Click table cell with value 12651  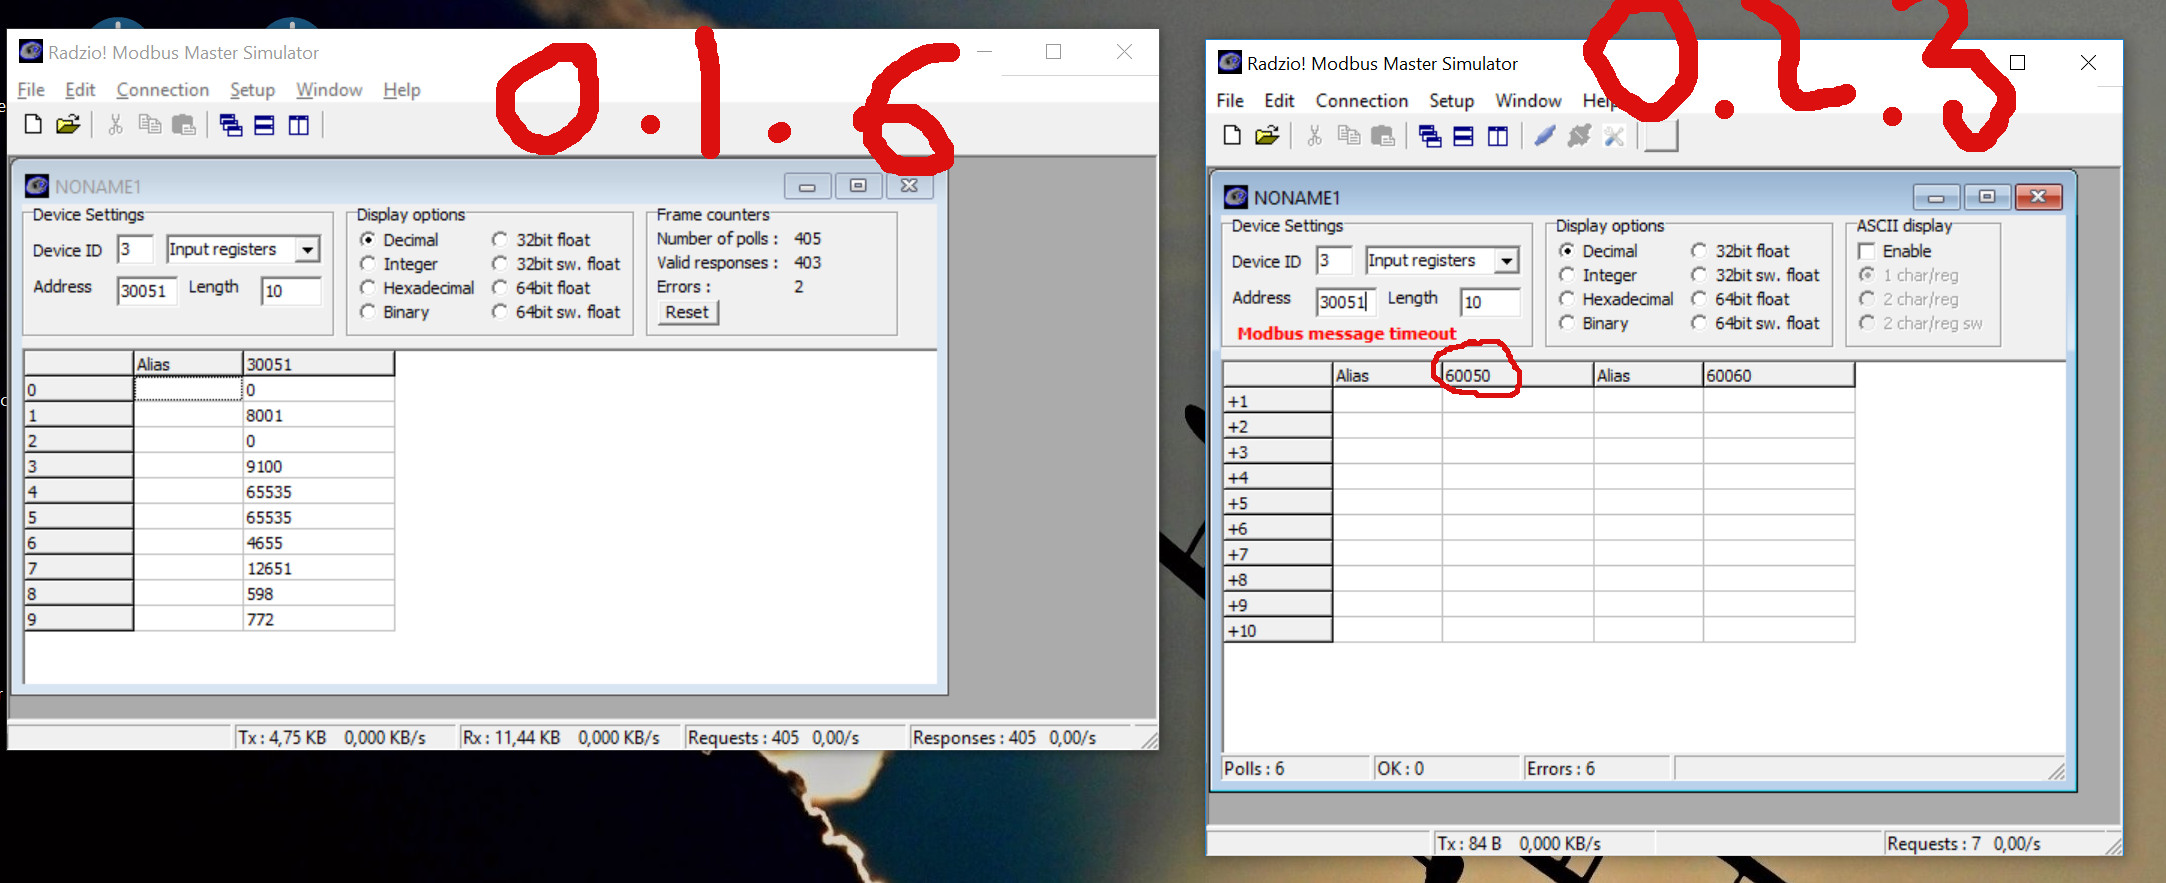click(318, 568)
